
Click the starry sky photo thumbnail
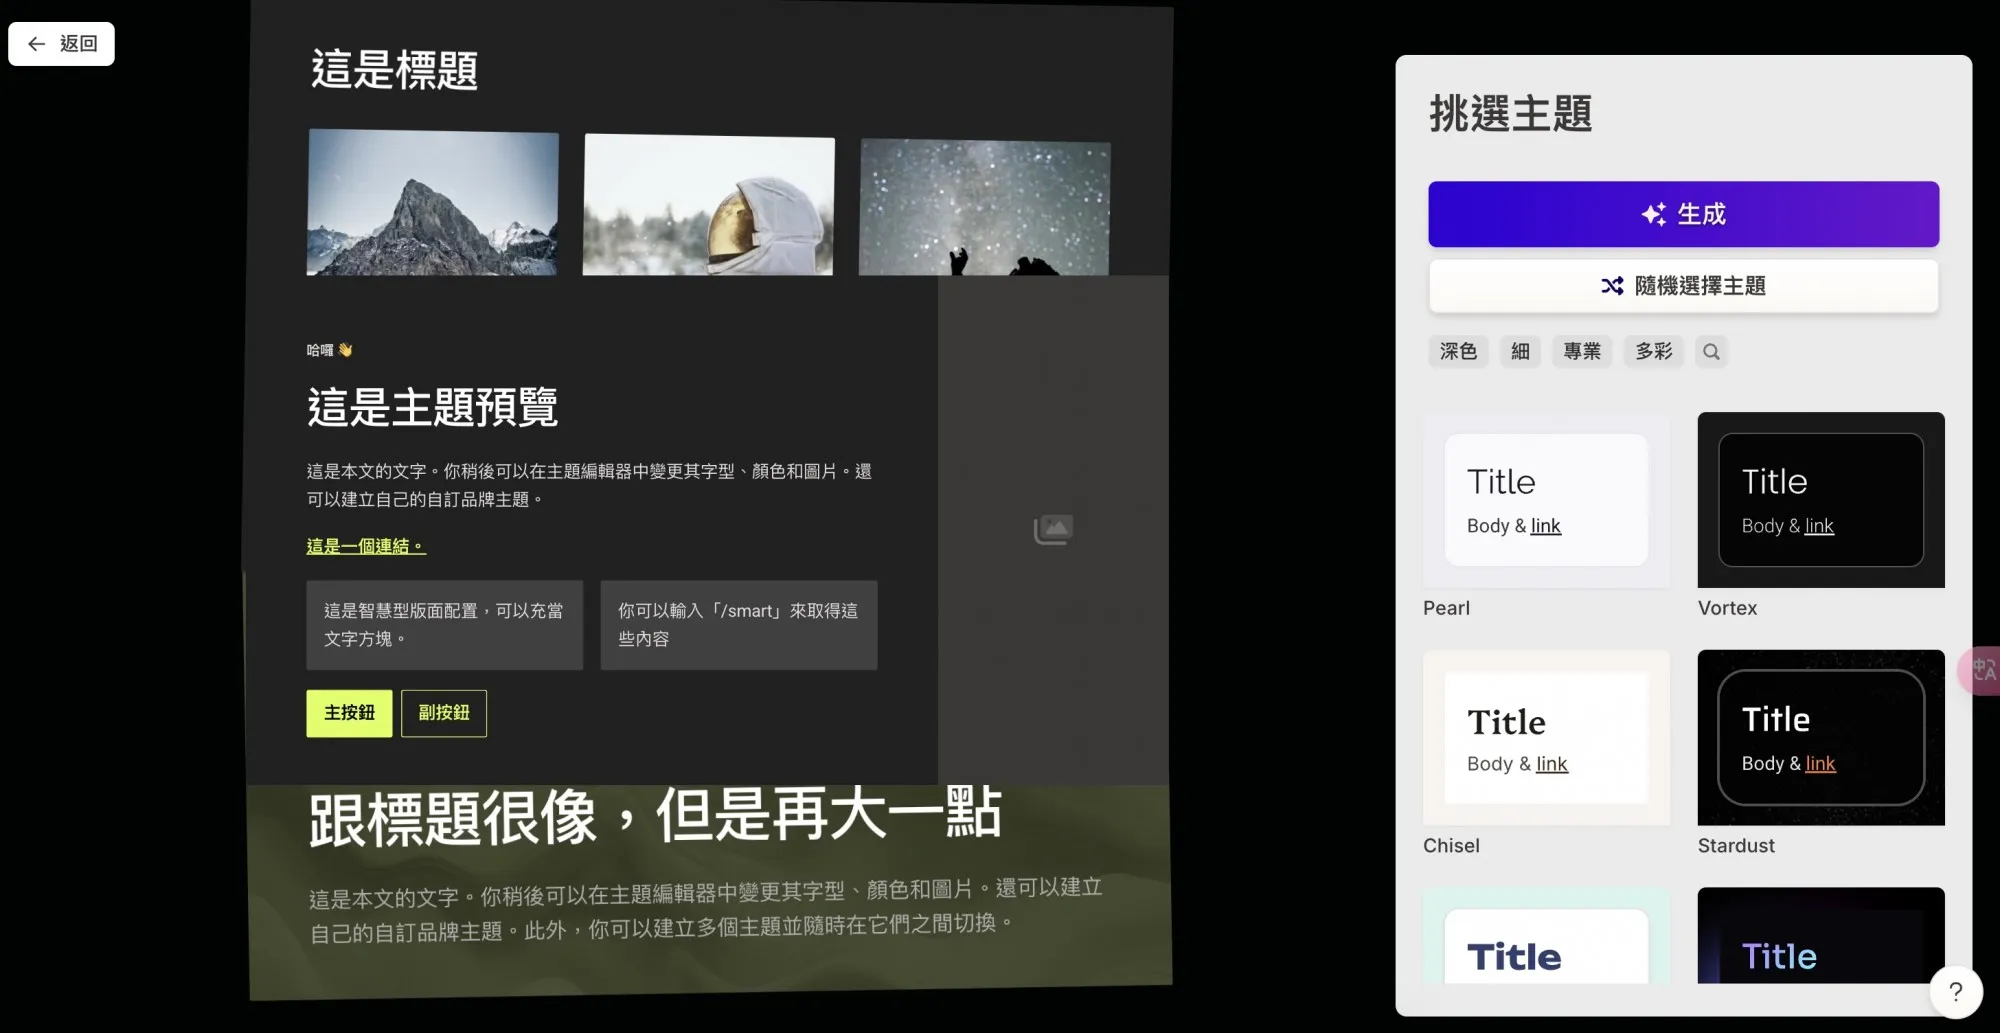pyautogui.click(x=984, y=208)
